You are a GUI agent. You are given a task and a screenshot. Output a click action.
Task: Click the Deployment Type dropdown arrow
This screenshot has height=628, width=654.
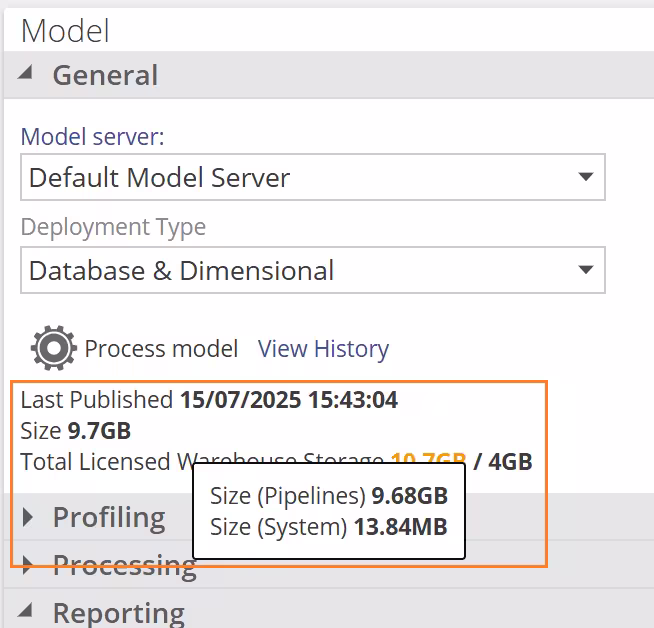point(585,270)
